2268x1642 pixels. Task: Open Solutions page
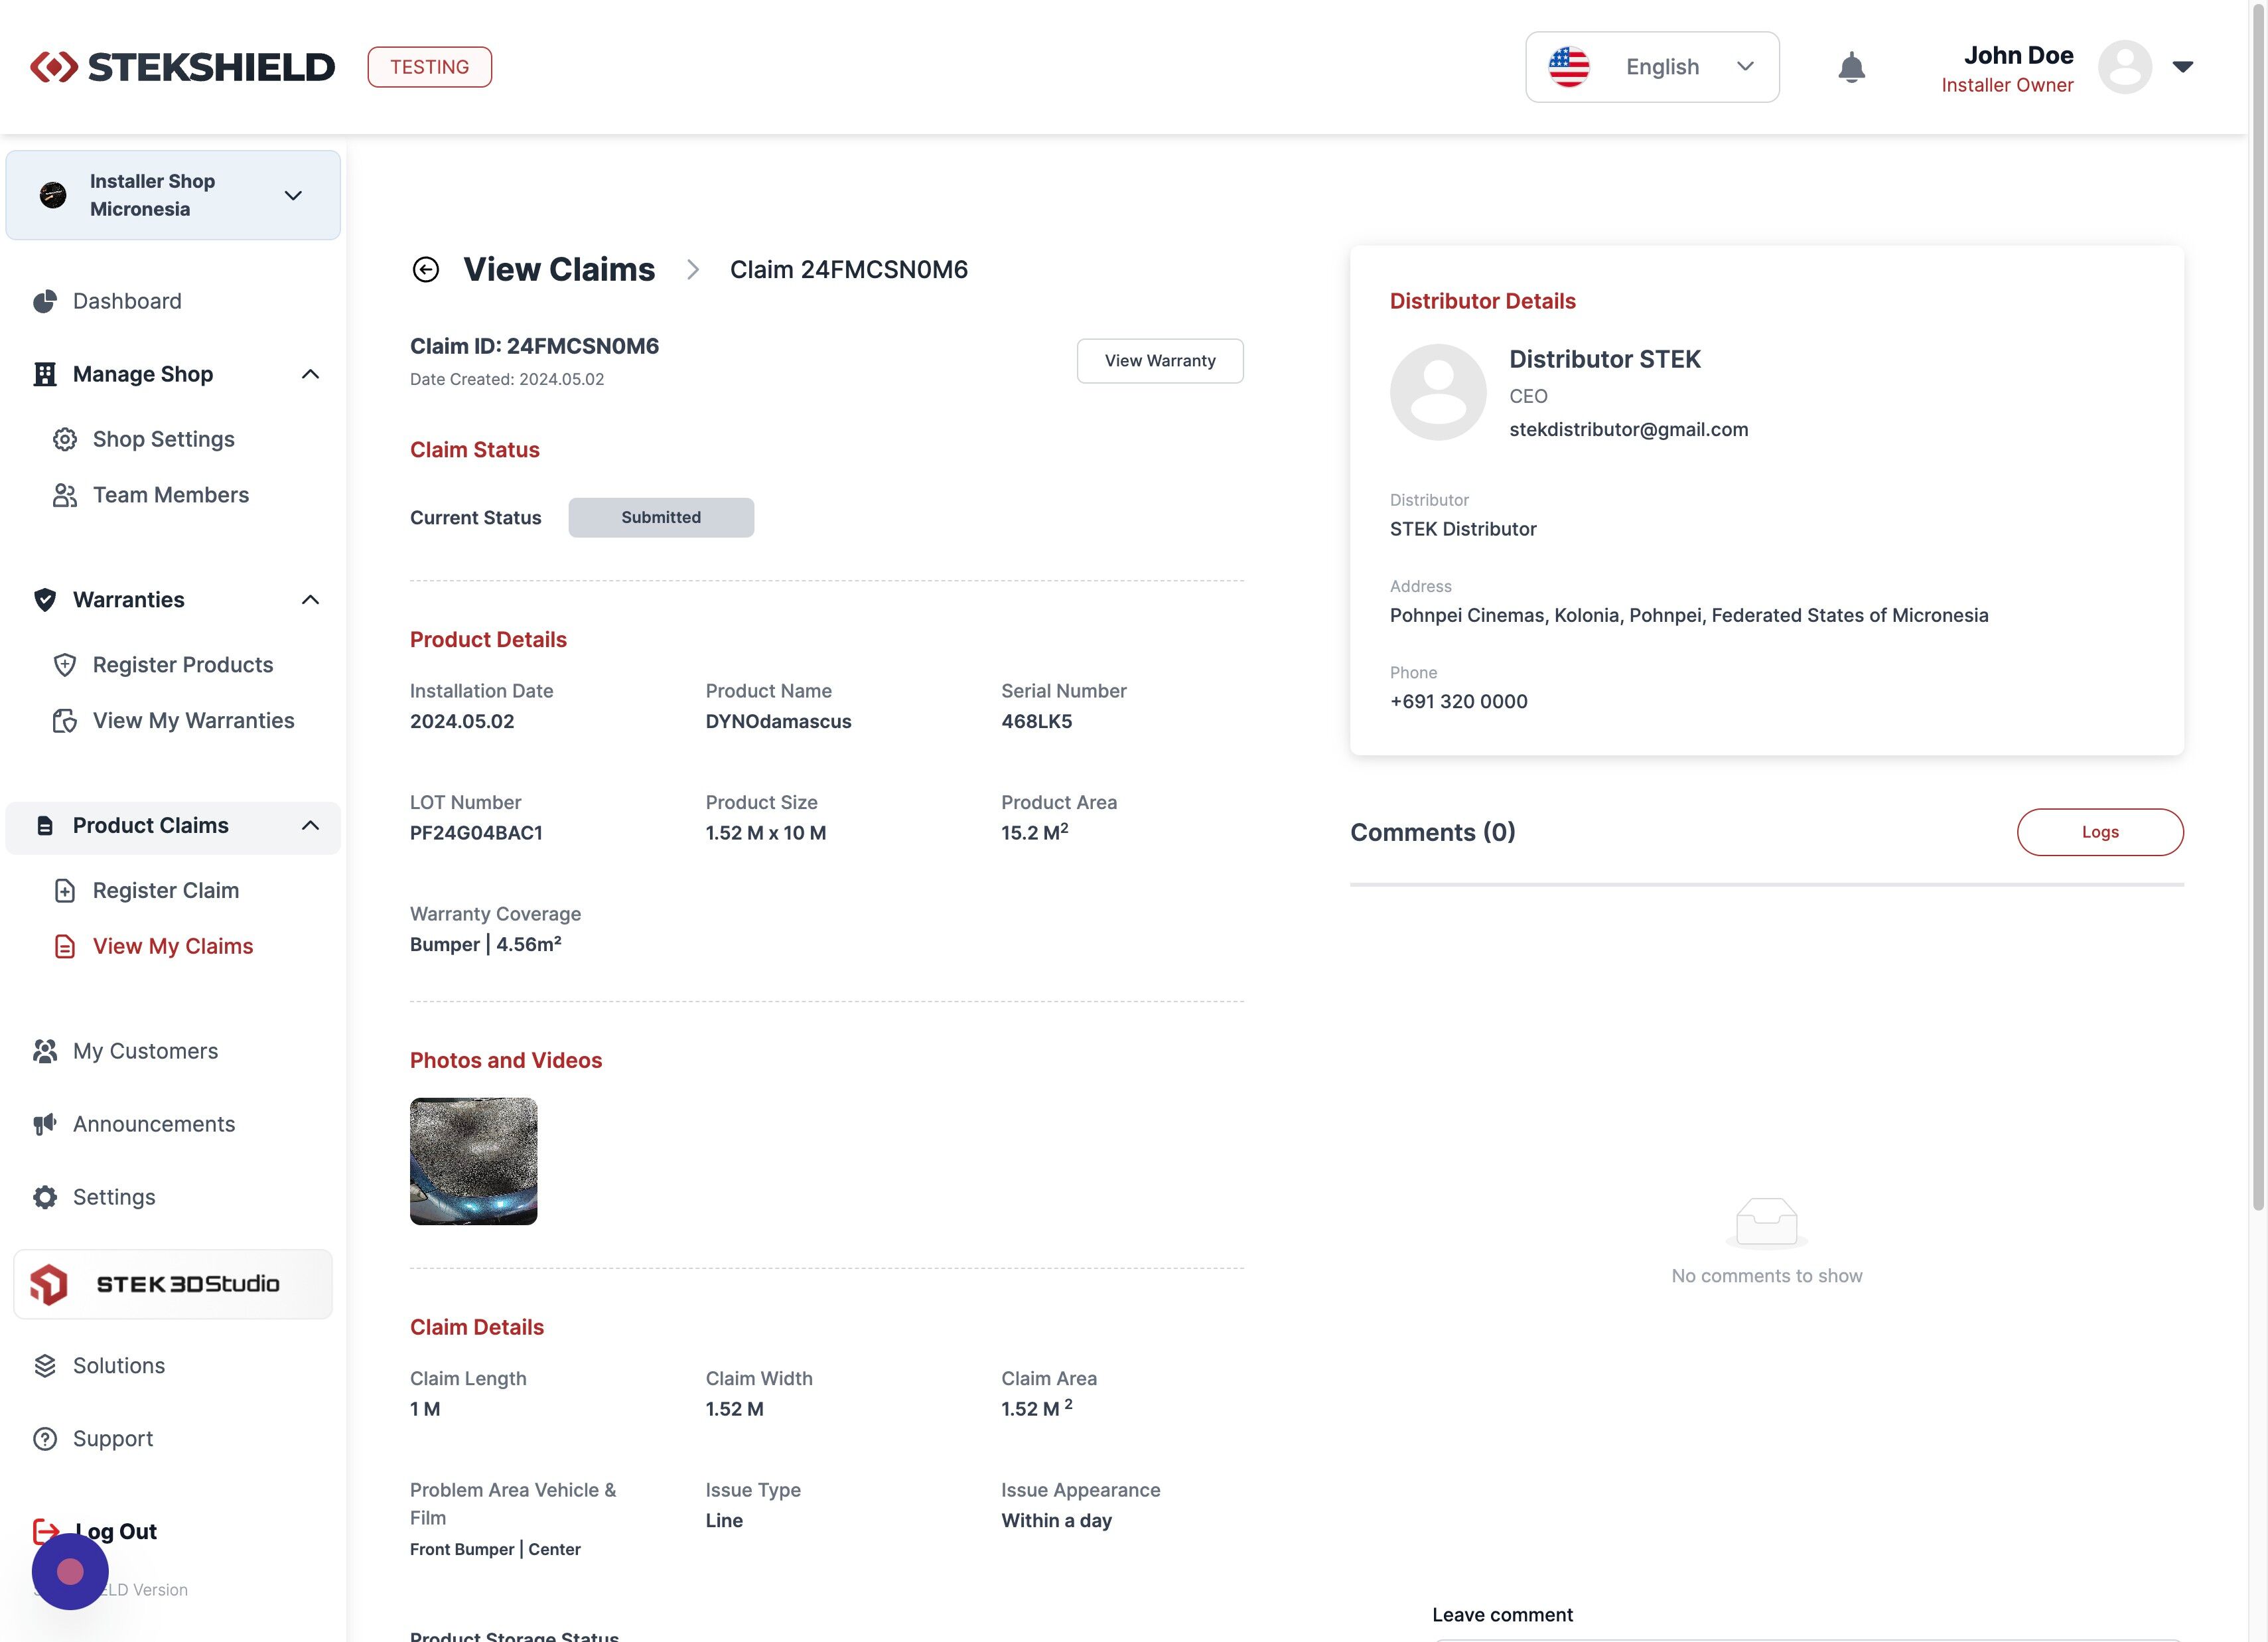coord(119,1366)
